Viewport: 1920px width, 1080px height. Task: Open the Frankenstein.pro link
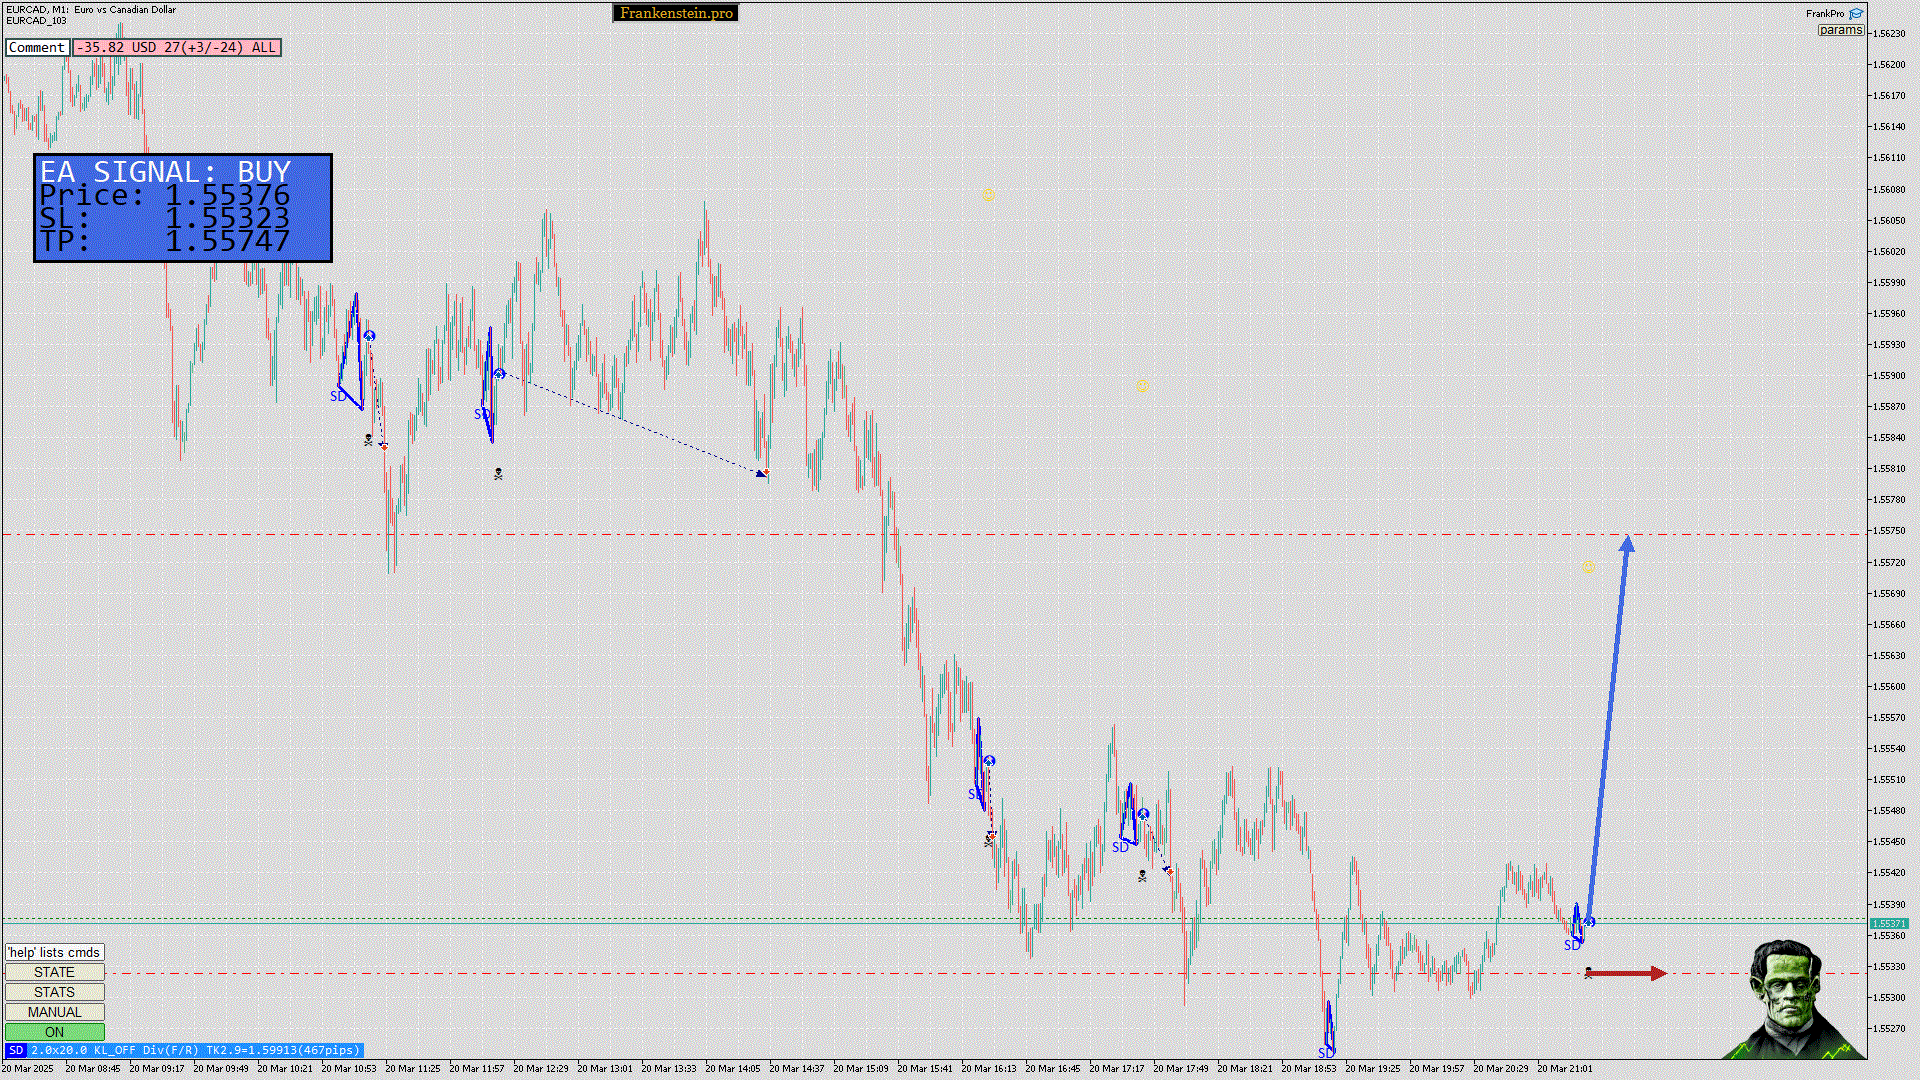(676, 13)
